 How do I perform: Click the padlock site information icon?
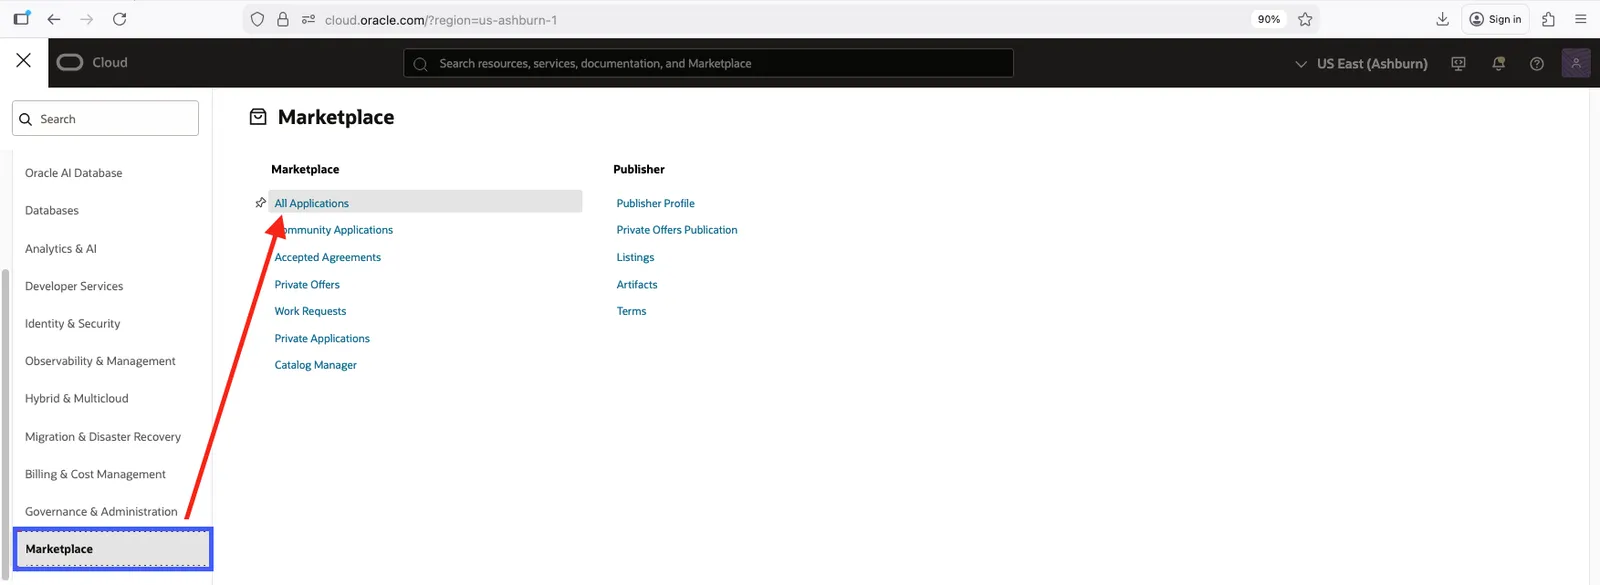(x=283, y=19)
